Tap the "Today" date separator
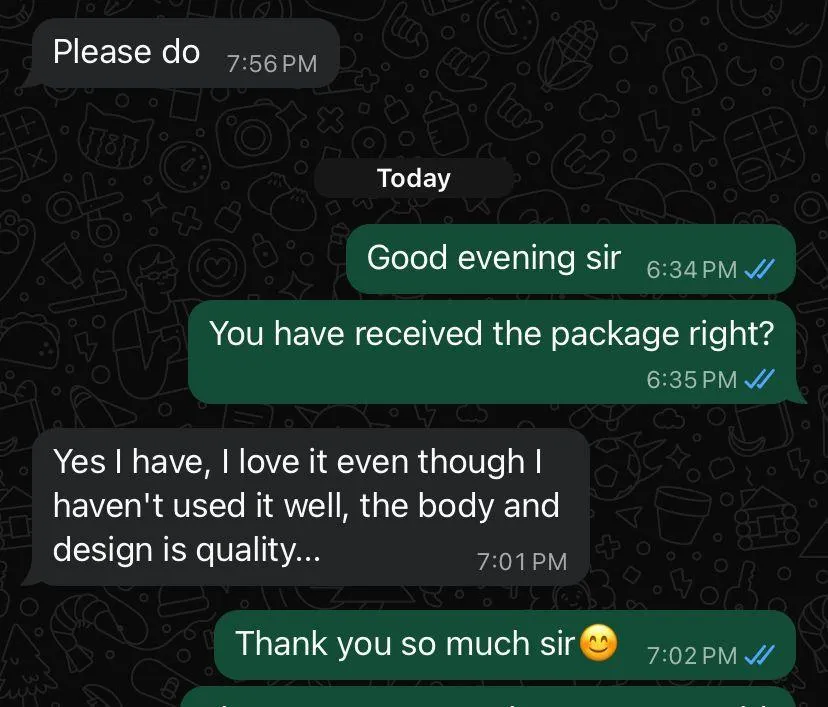Screen dimensions: 828x707 414,178
